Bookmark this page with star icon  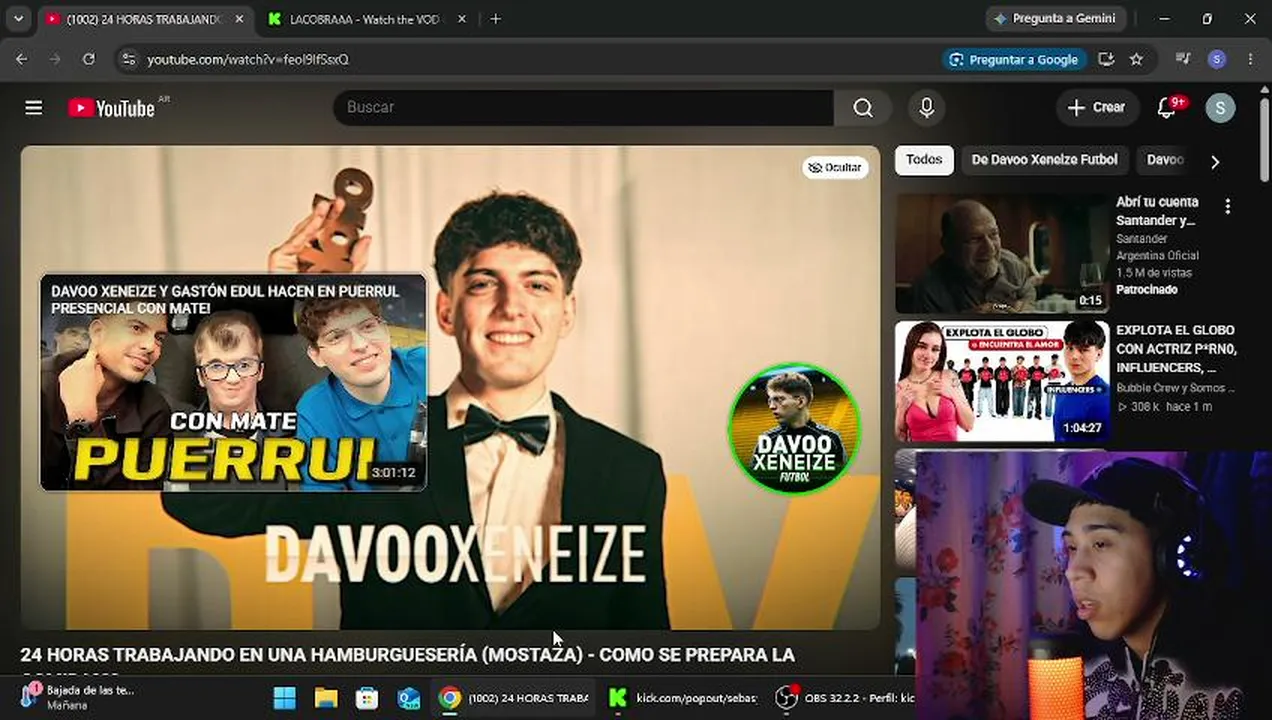[1136, 59]
